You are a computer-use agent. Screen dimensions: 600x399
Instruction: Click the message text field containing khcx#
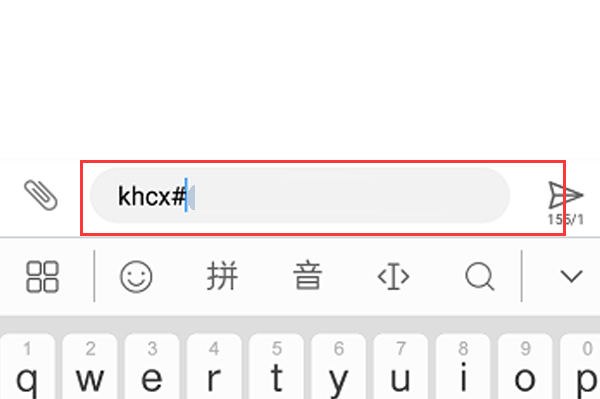pyautogui.click(x=300, y=195)
